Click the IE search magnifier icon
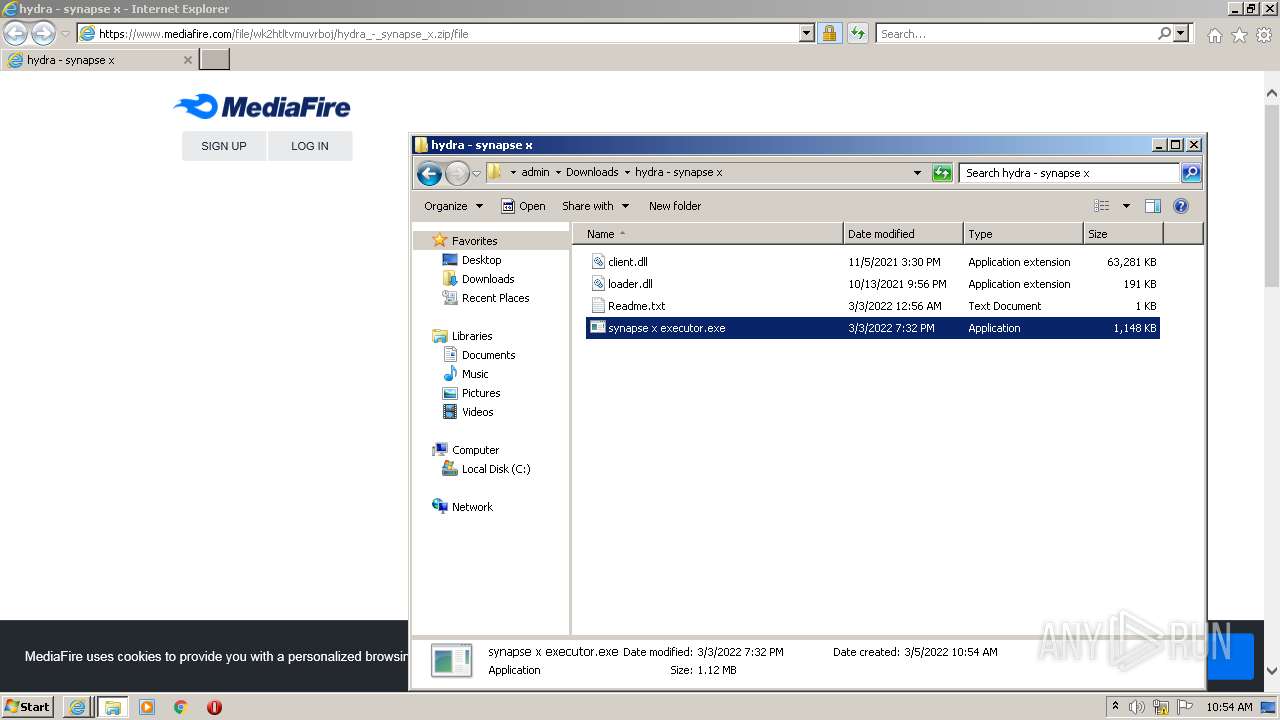The height and width of the screenshot is (720, 1280). [1164, 33]
